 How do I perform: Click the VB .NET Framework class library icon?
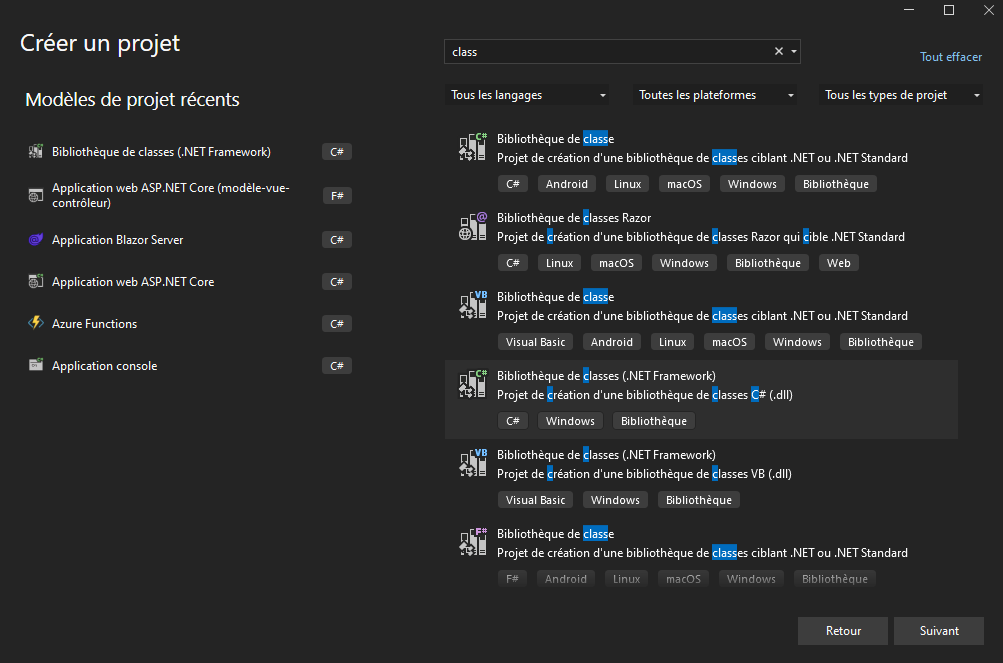pyautogui.click(x=472, y=464)
